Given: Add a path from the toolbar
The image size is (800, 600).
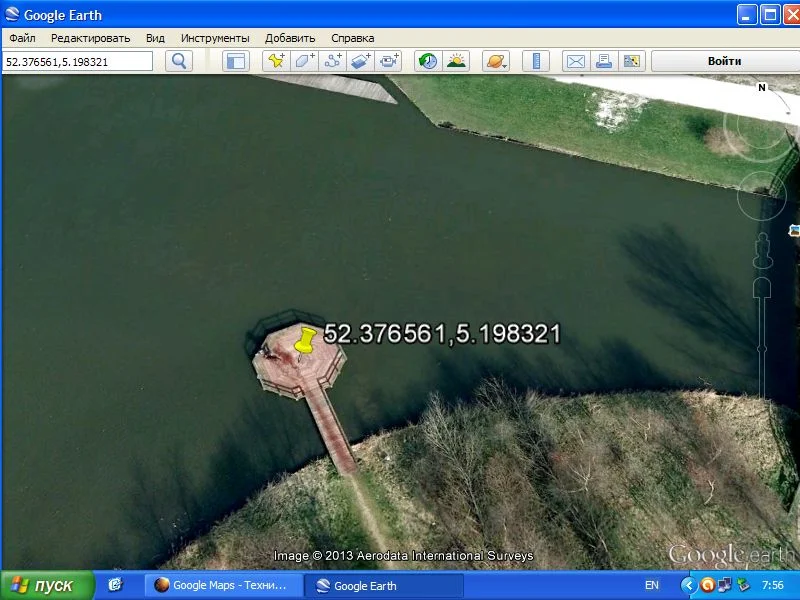Looking at the screenshot, I should 333,61.
